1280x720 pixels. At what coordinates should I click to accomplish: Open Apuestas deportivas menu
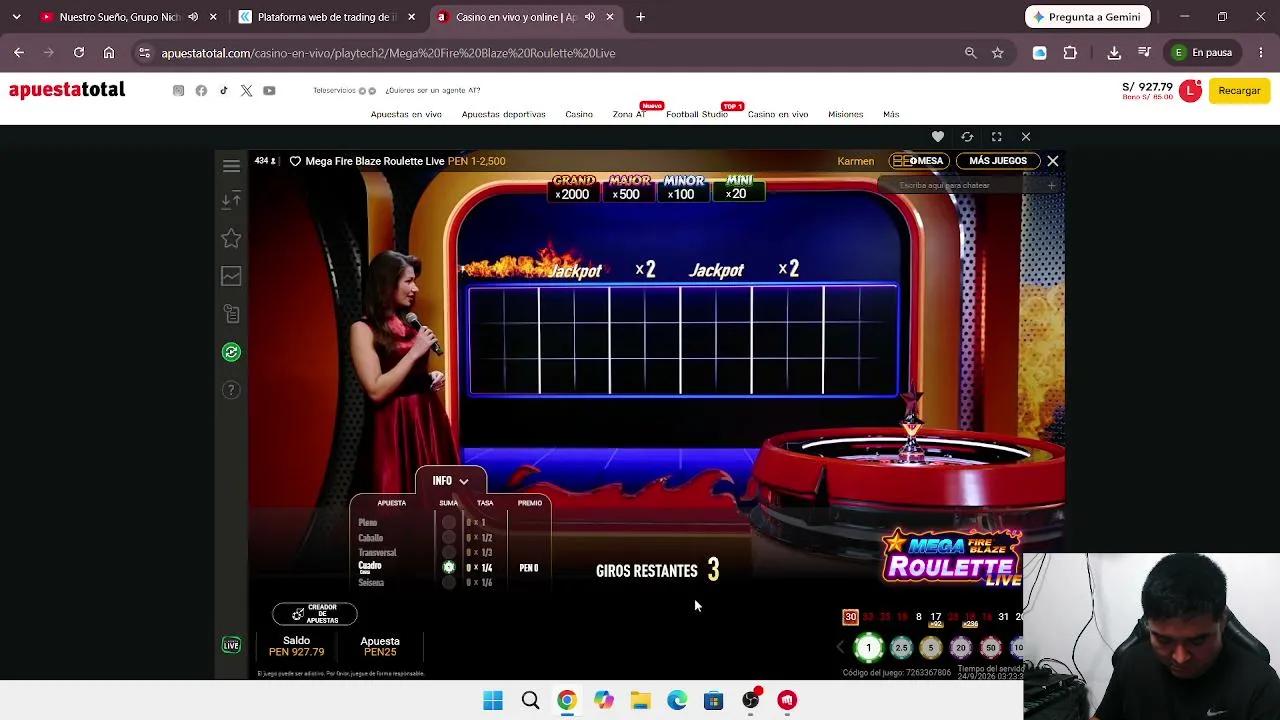pyautogui.click(x=503, y=114)
